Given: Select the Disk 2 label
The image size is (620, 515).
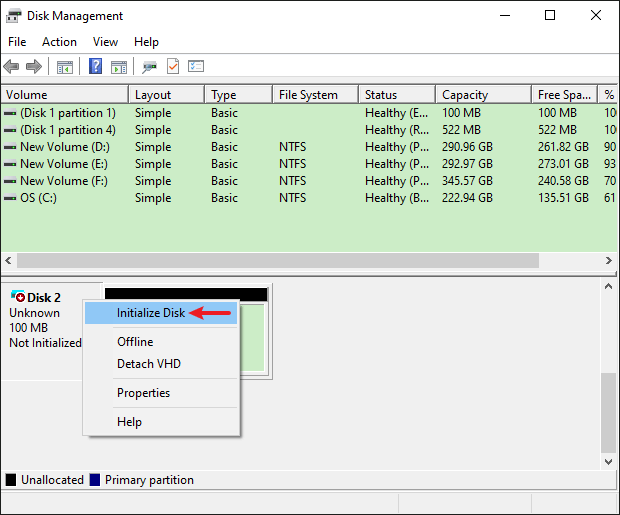Looking at the screenshot, I should pyautogui.click(x=44, y=297).
